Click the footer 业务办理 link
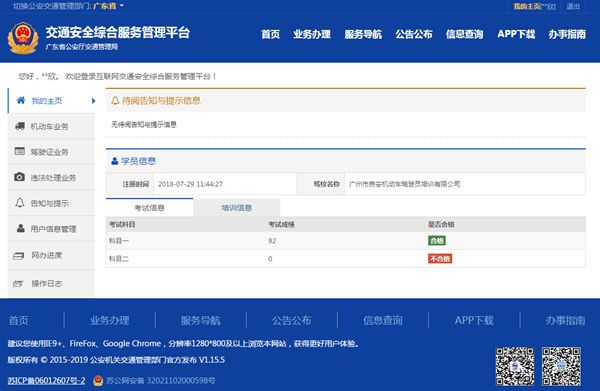 click(109, 320)
